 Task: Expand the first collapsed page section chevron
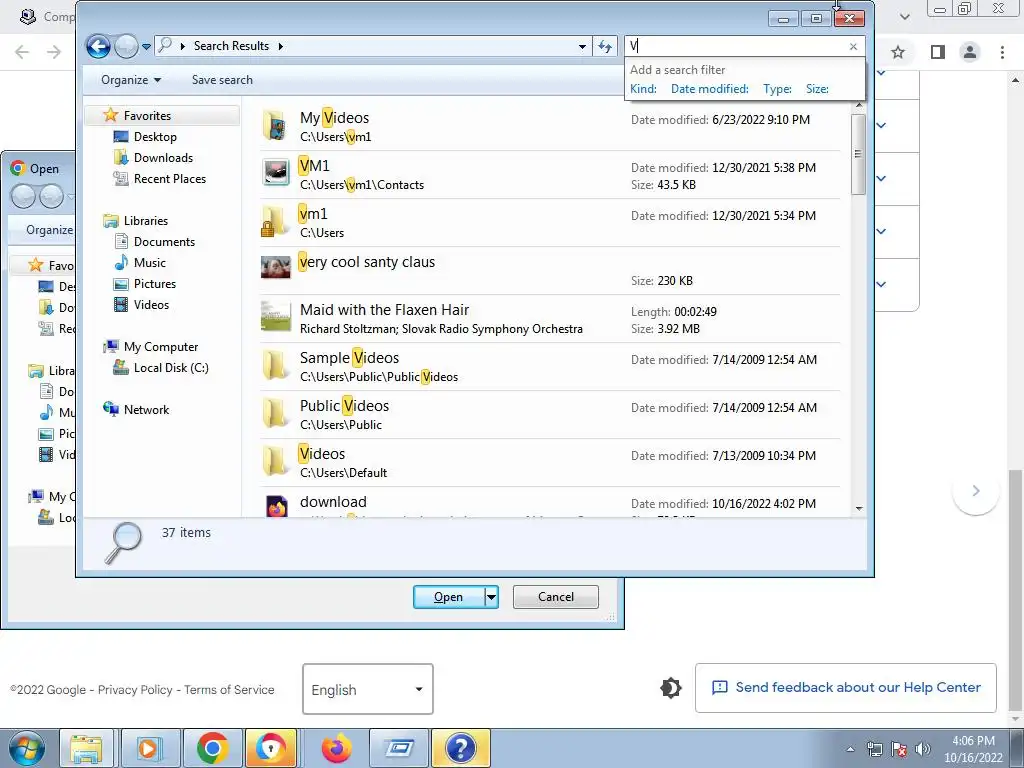[881, 72]
